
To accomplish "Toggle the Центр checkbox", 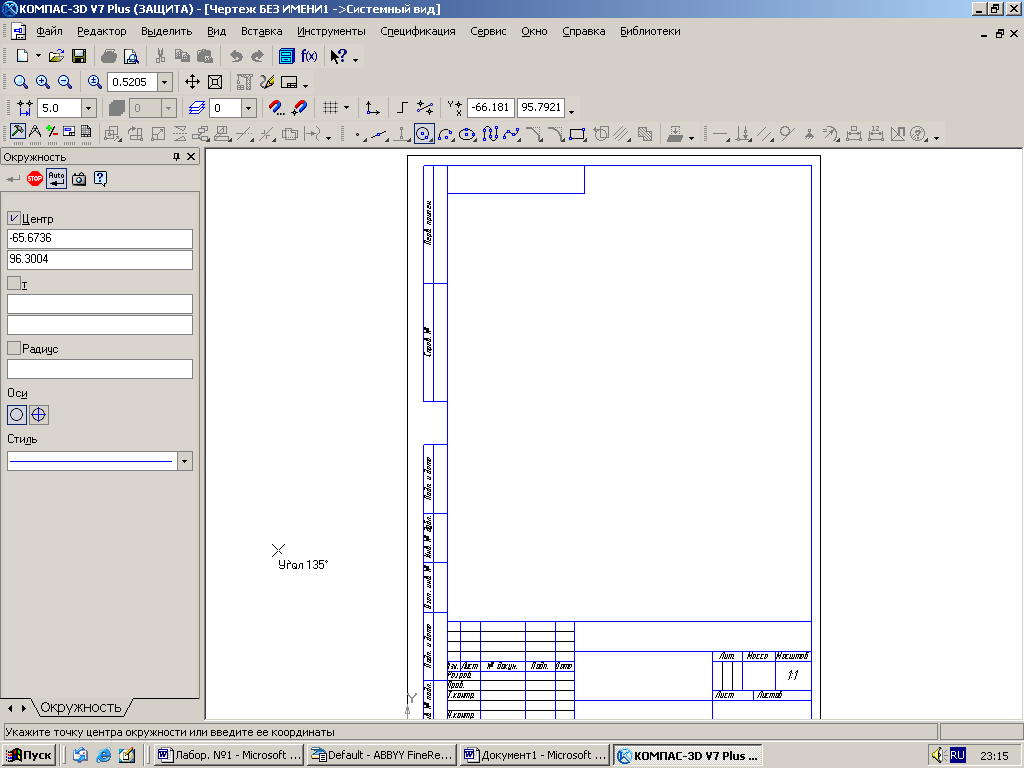I will [x=14, y=217].
